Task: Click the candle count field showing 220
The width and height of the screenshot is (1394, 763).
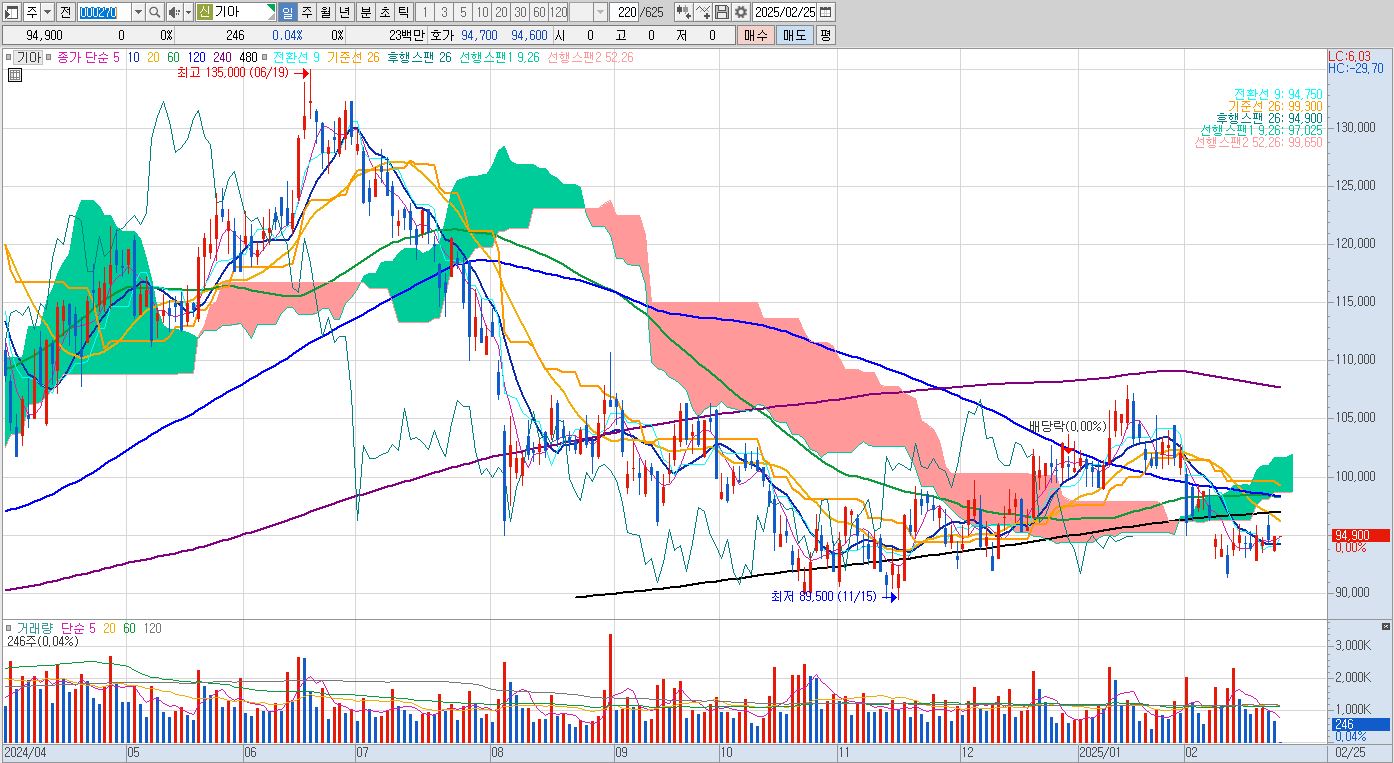Action: [626, 12]
